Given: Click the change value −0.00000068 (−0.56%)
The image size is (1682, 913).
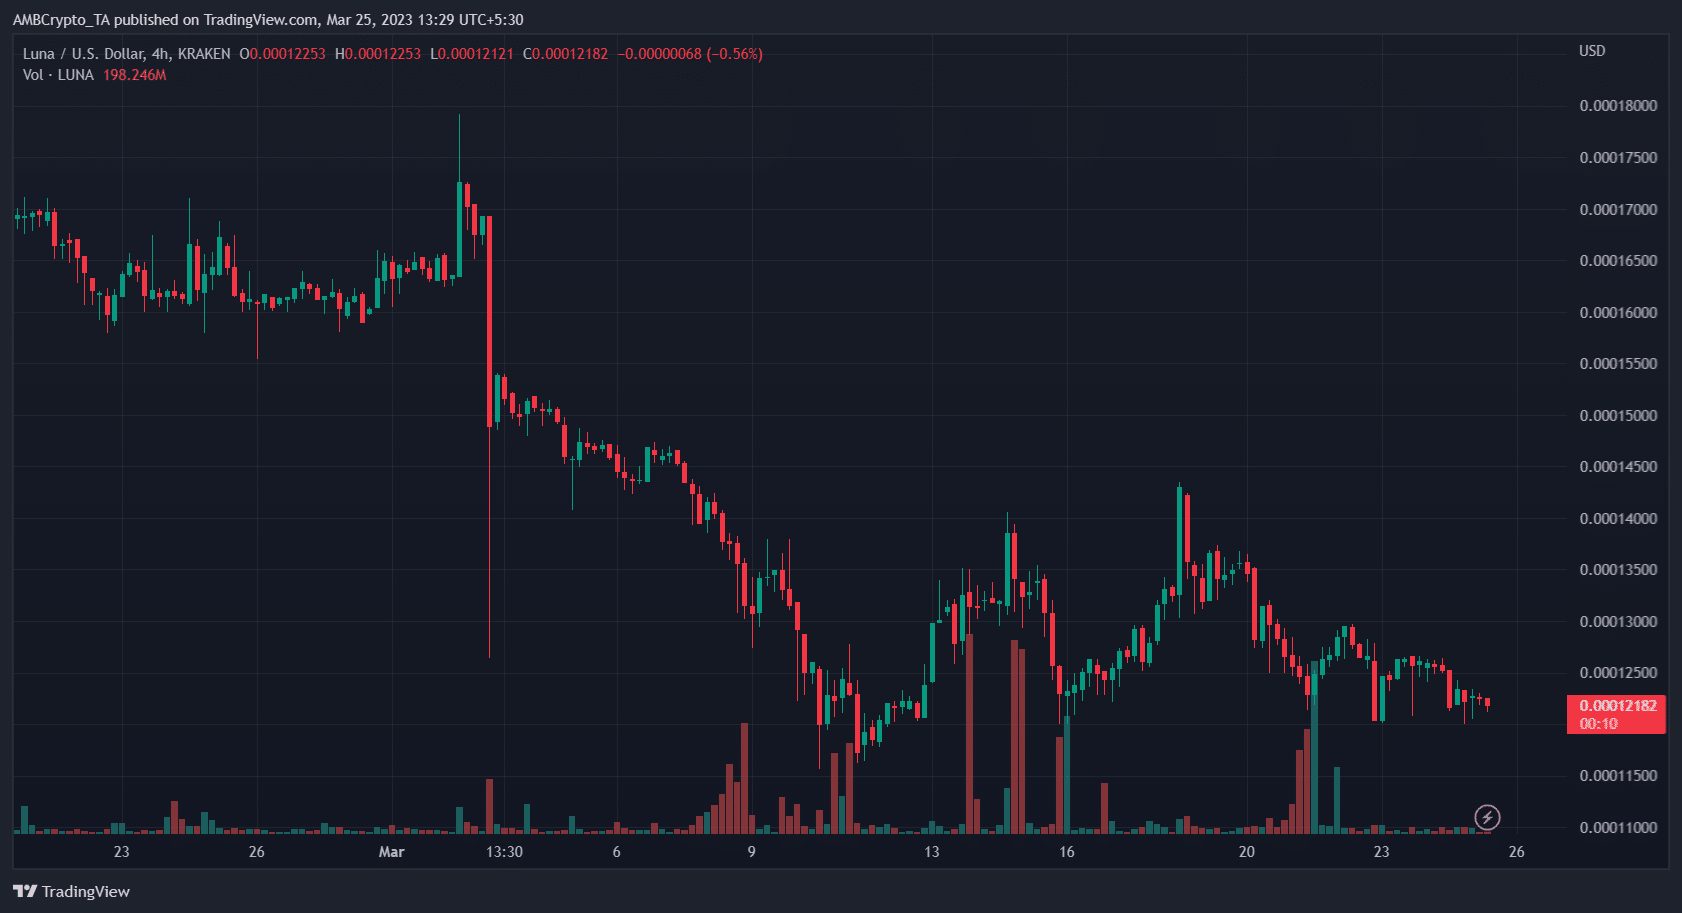Looking at the screenshot, I should point(690,54).
